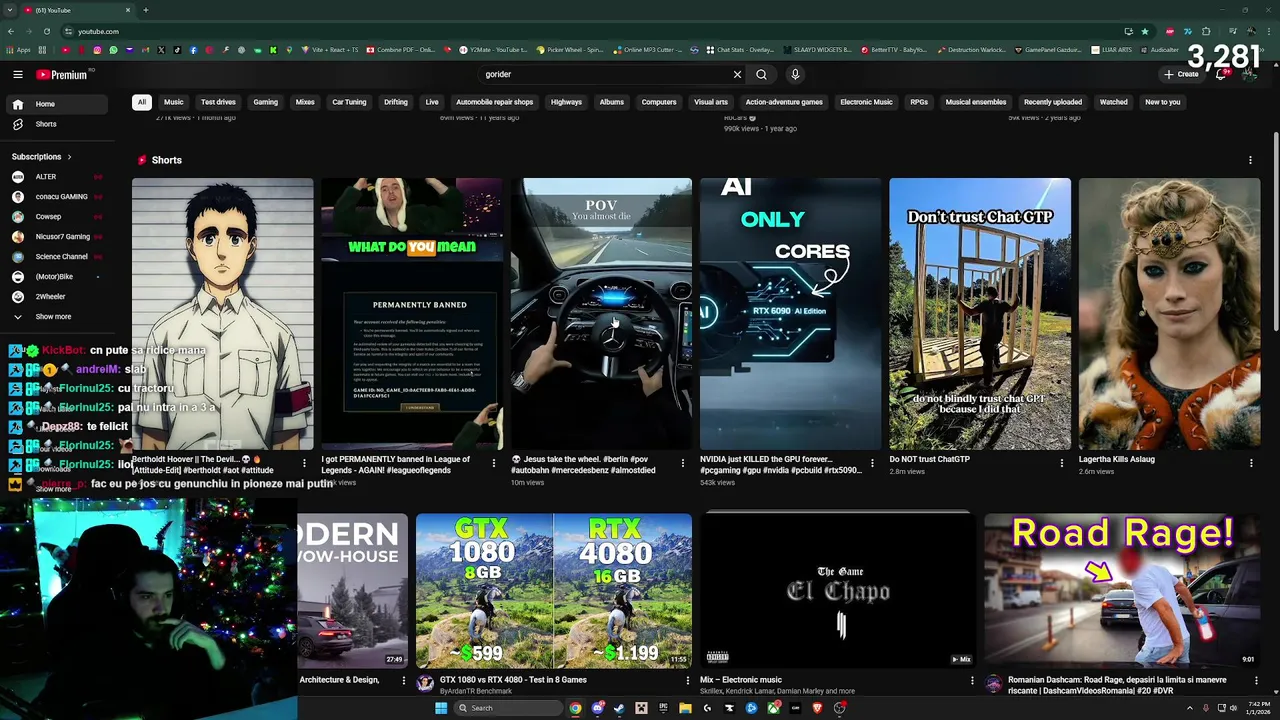Select the 'All' filter chip
Image resolution: width=1280 pixels, height=720 pixels.
142,102
